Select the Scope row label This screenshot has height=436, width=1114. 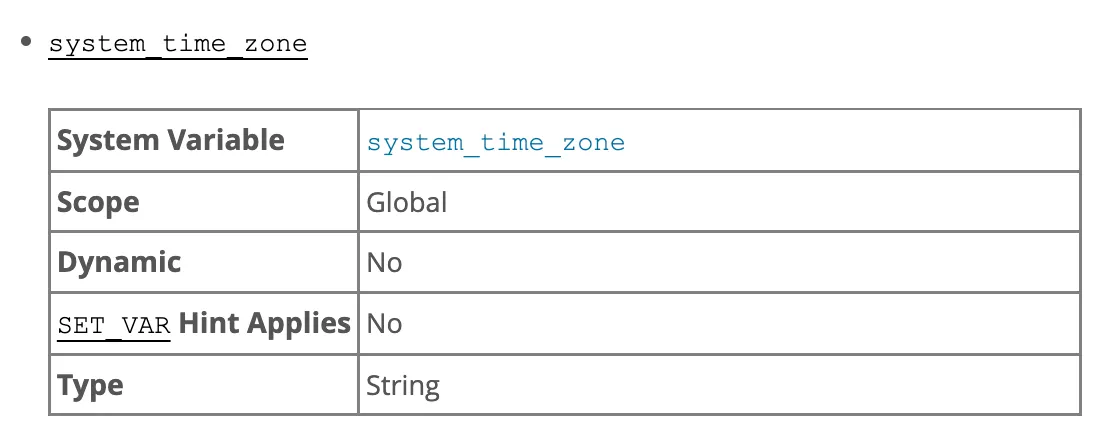(98, 202)
